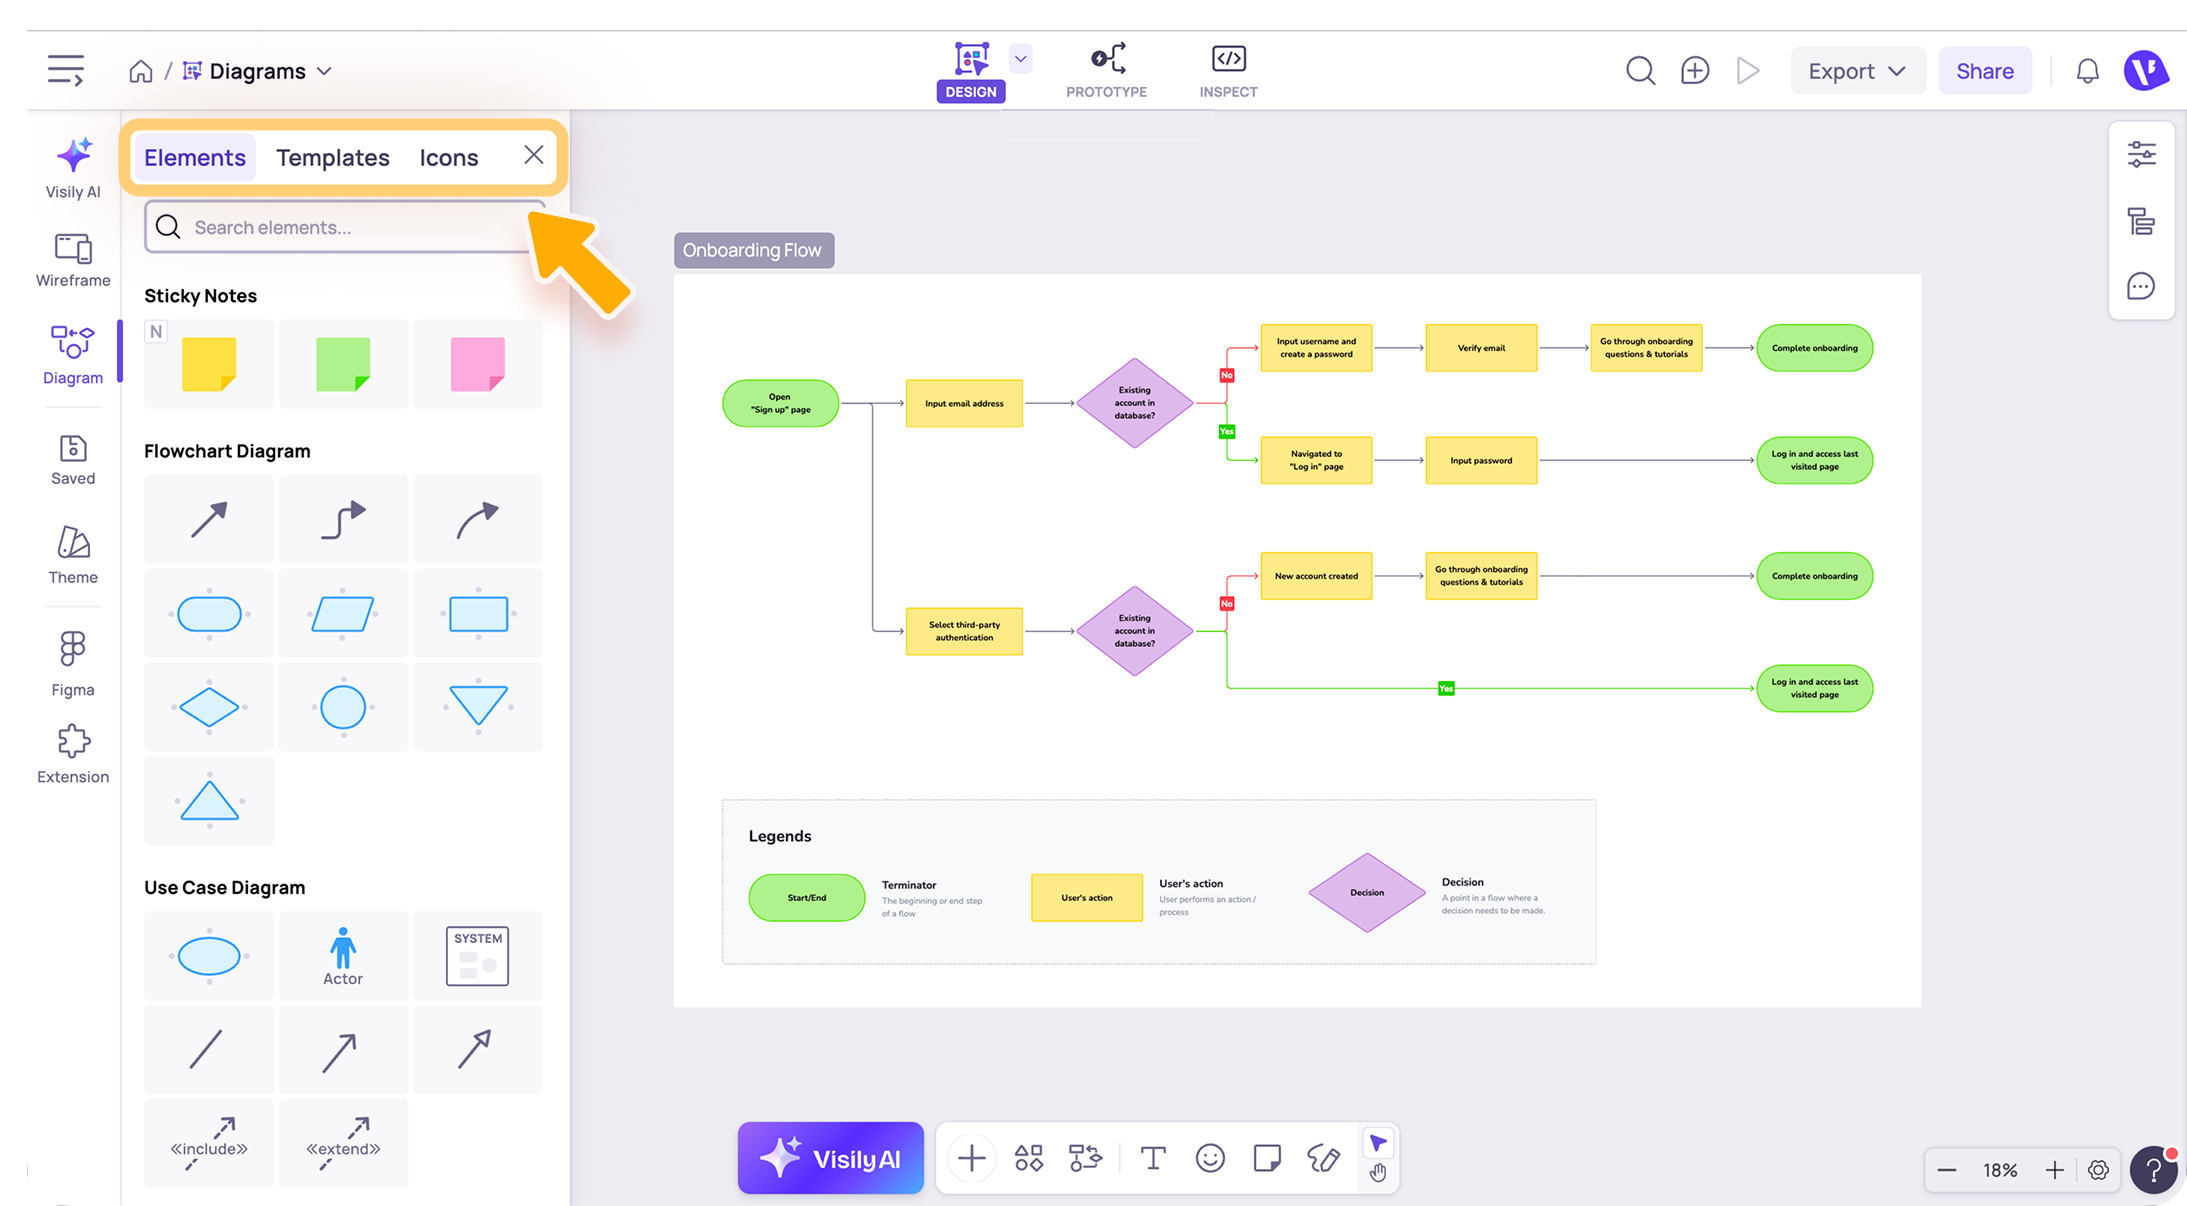Open the Extension sidebar panel
The width and height of the screenshot is (2187, 1206).
pos(73,755)
